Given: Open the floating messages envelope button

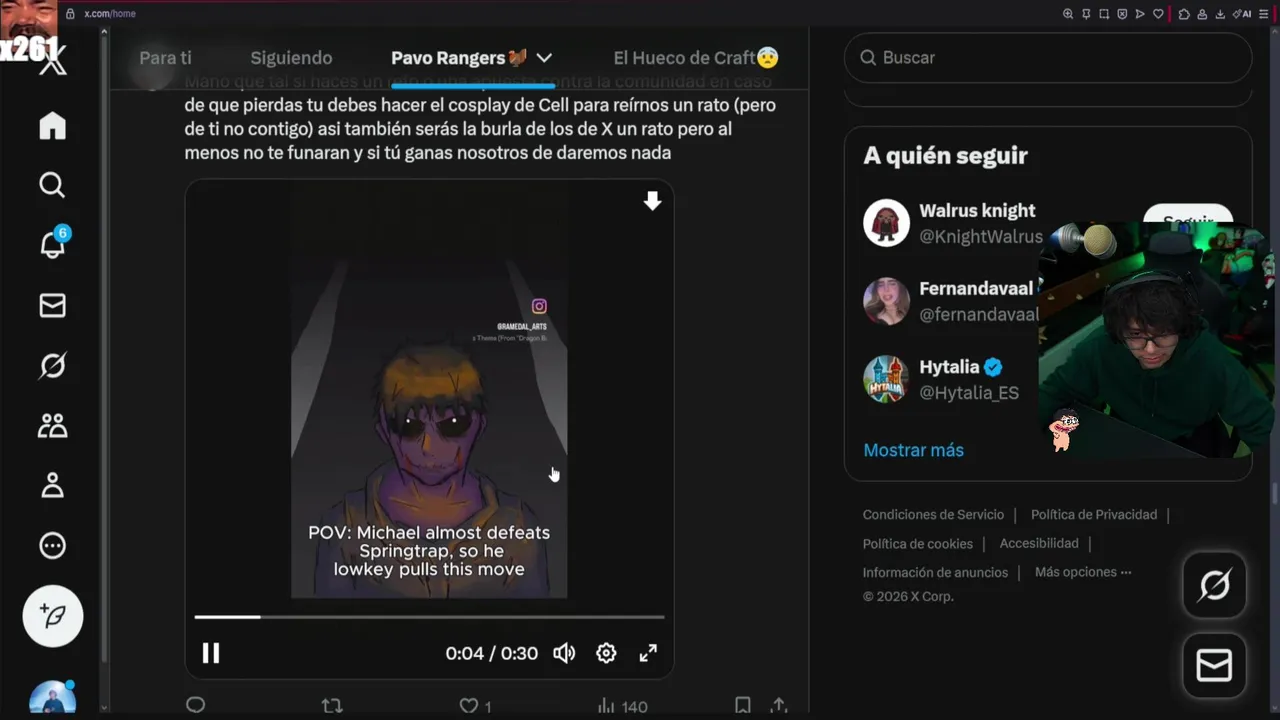Looking at the screenshot, I should point(1214,665).
